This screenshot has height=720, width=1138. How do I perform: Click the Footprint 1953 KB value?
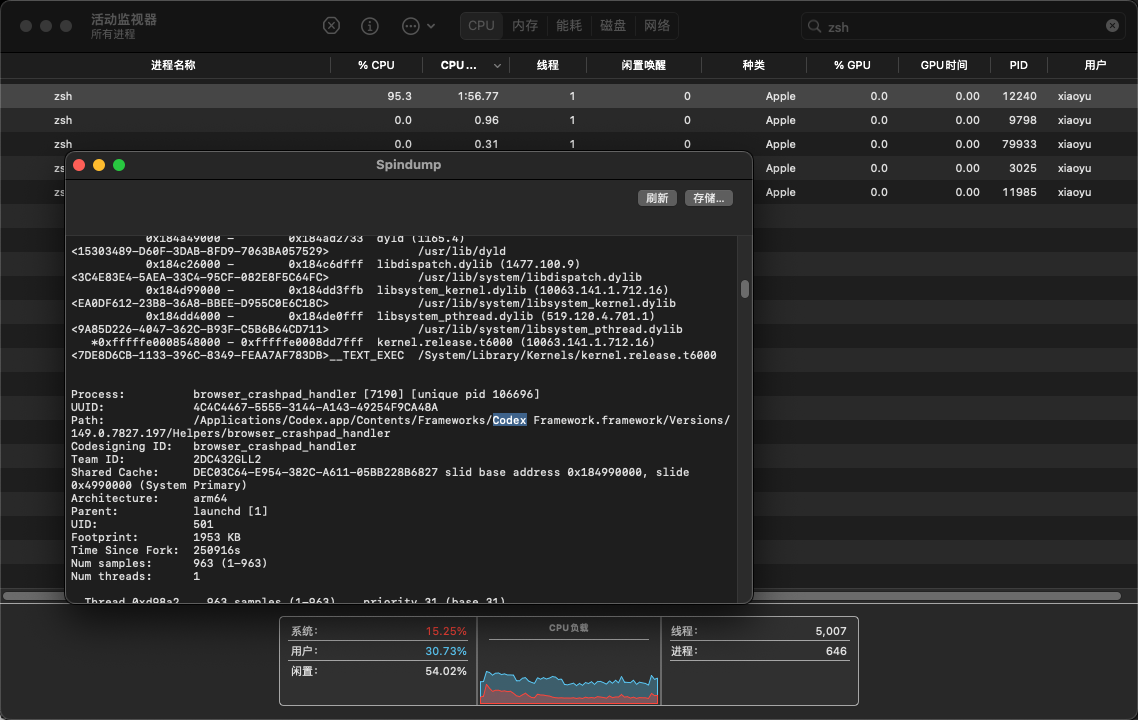click(x=216, y=538)
